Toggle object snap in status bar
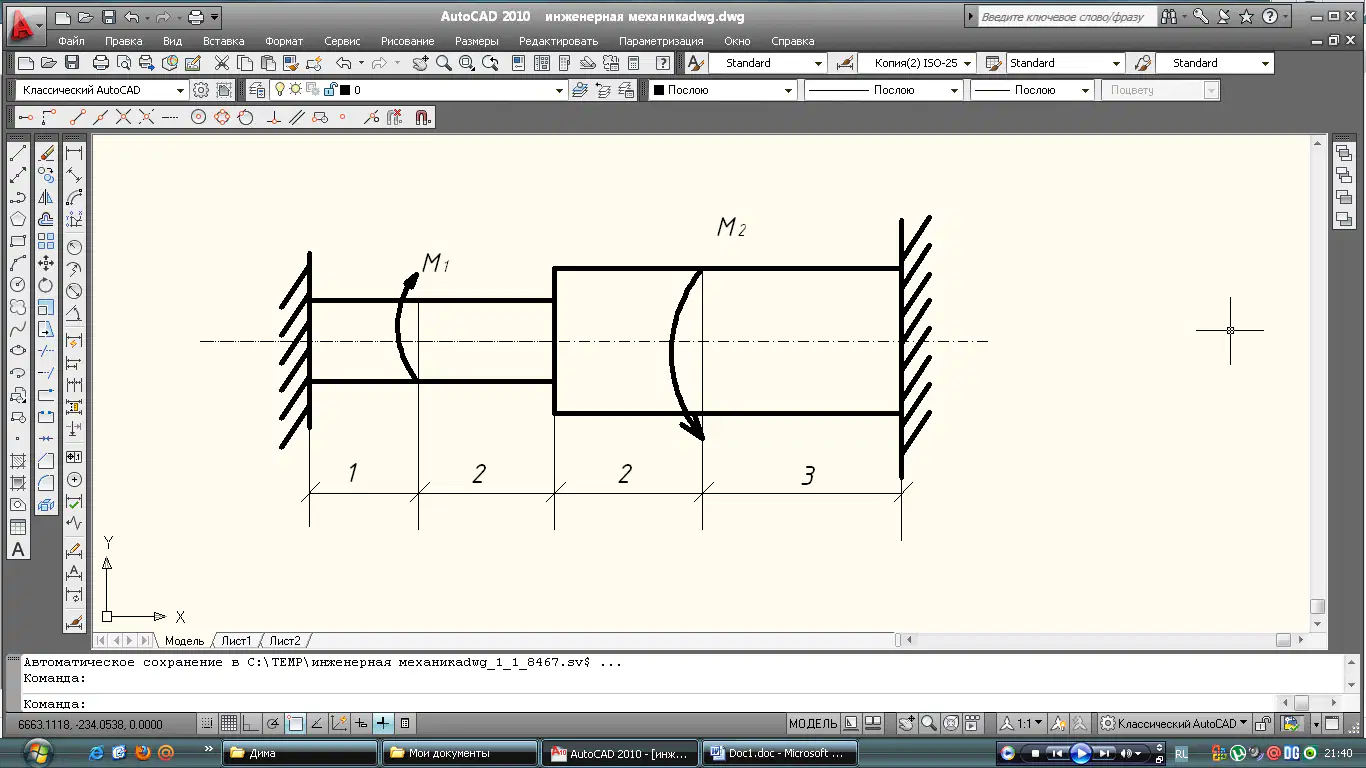The width and height of the screenshot is (1366, 768). [295, 723]
